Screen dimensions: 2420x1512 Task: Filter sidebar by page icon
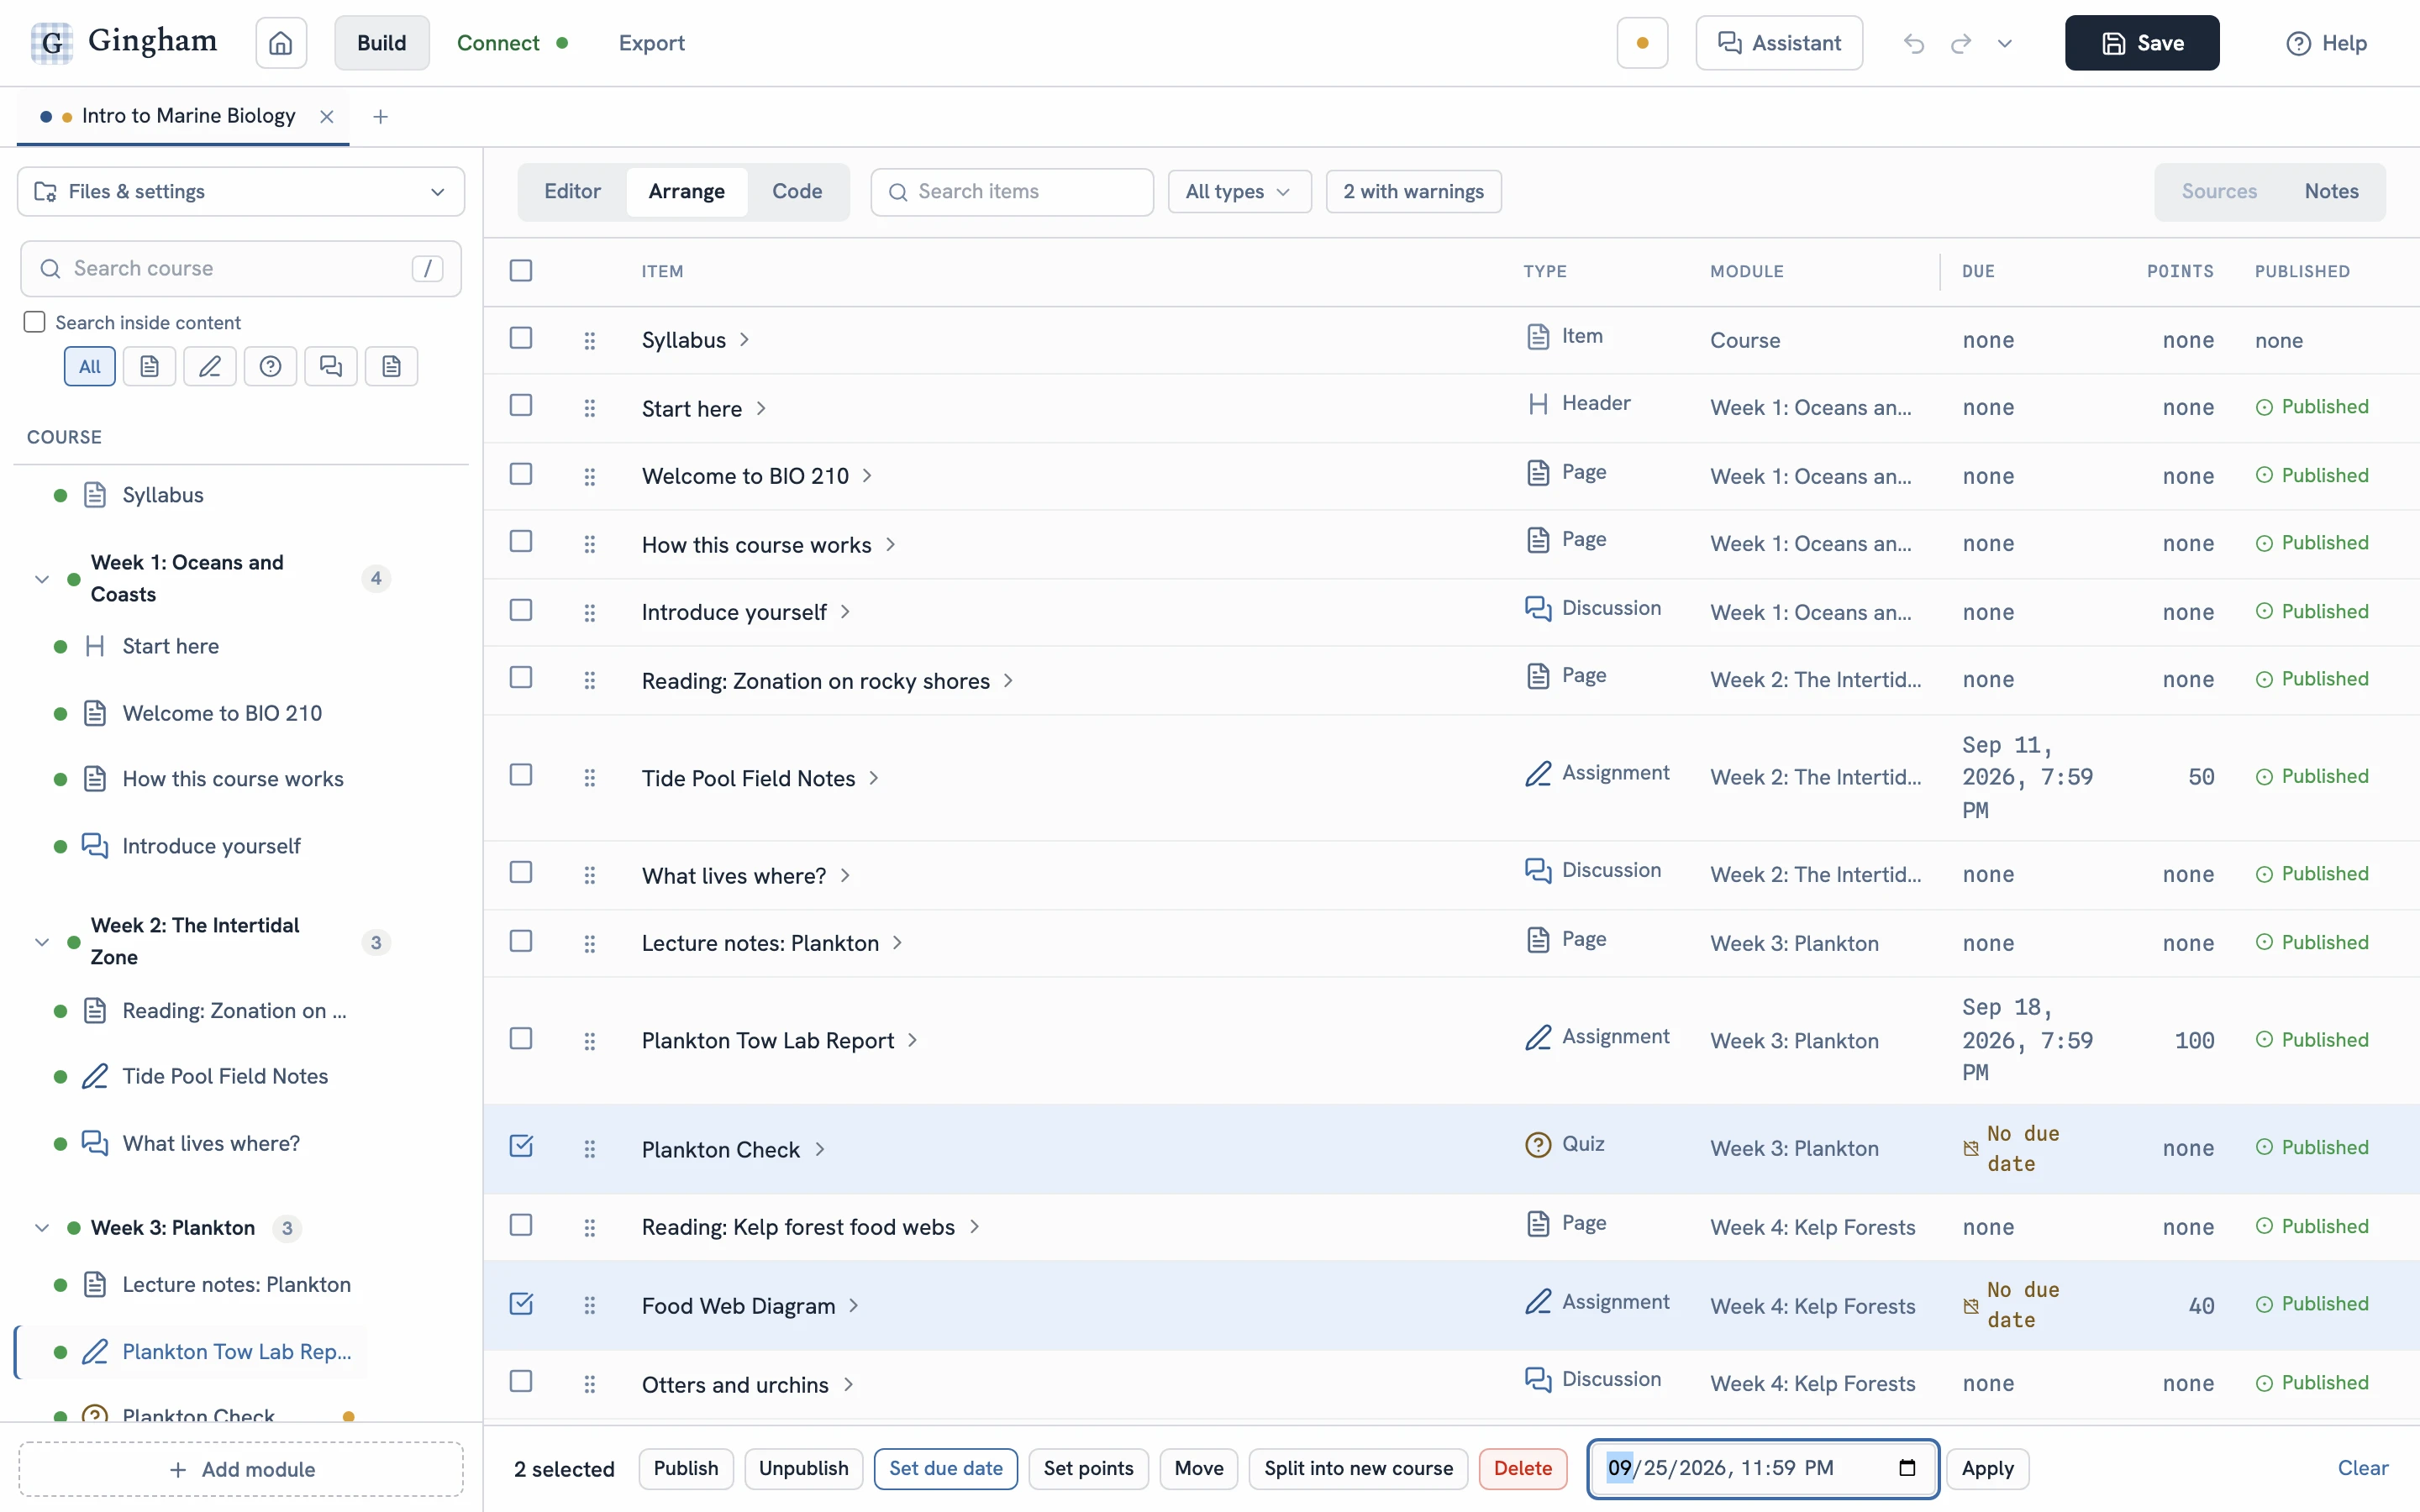tap(150, 366)
